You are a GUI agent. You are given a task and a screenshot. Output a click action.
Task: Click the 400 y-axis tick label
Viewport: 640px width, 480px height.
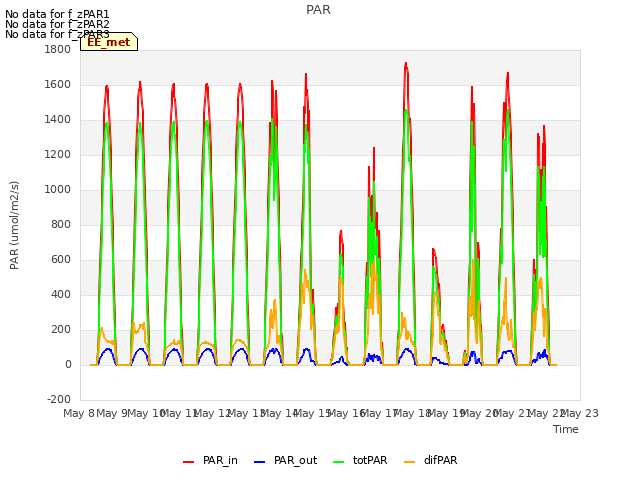click(61, 295)
